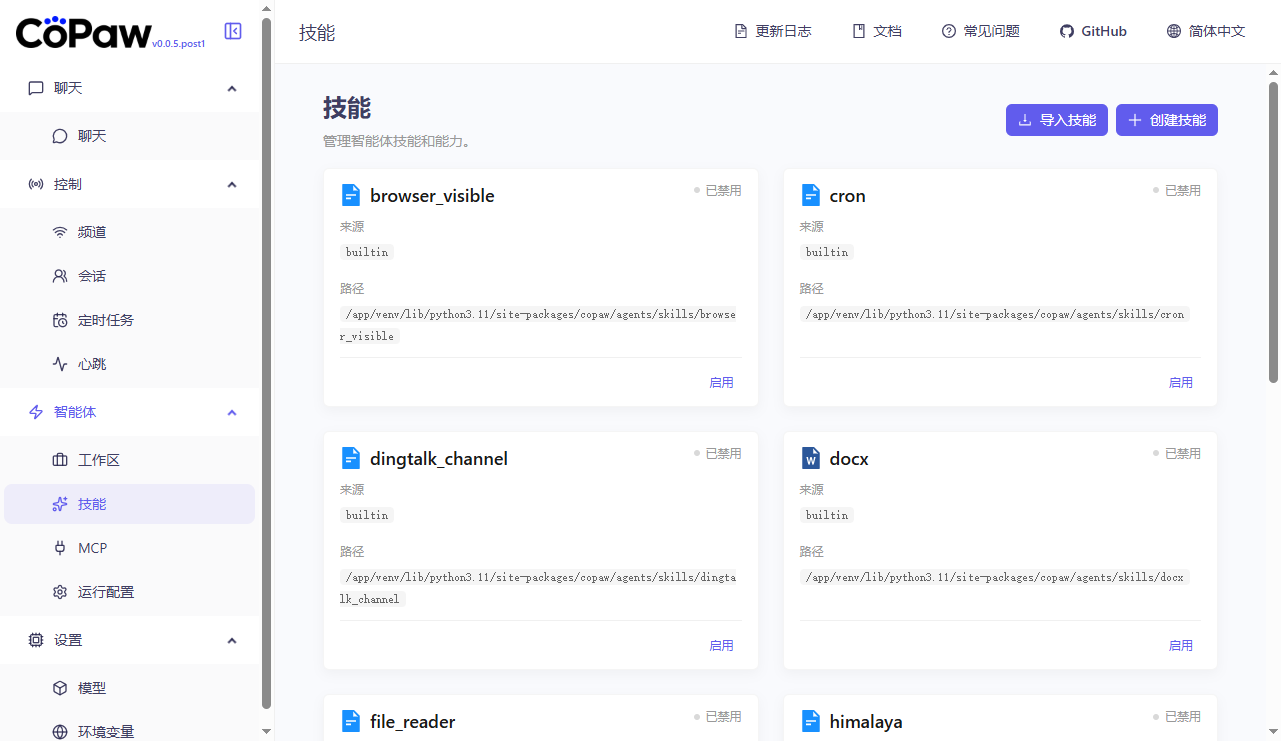
Task: Click the 文档 documentation icon
Action: coord(859,31)
